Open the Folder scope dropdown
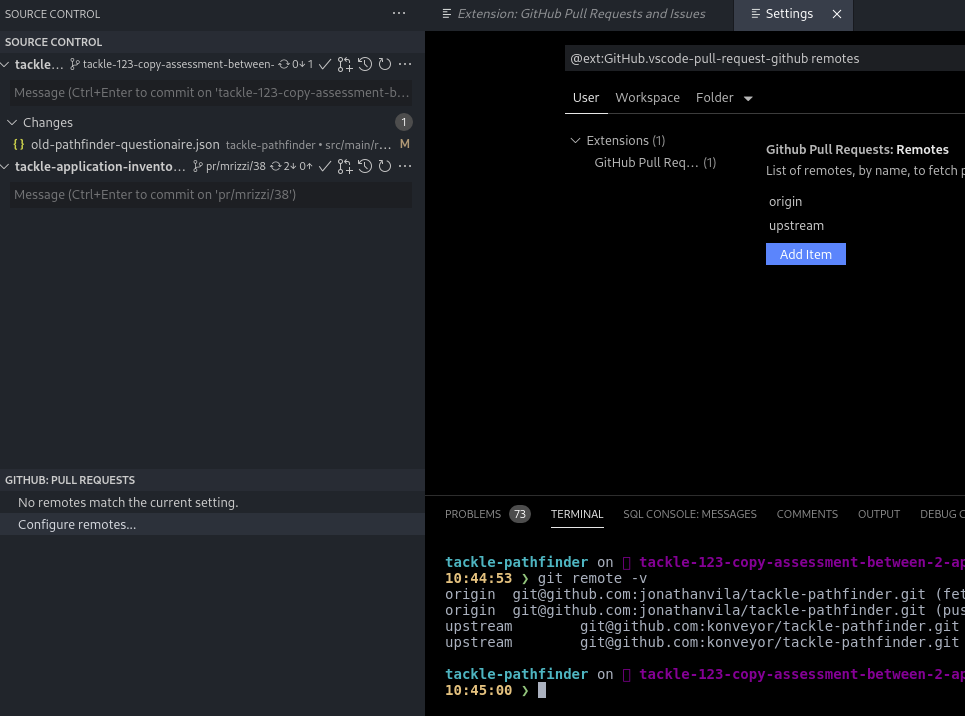The width and height of the screenshot is (965, 716). (x=748, y=98)
